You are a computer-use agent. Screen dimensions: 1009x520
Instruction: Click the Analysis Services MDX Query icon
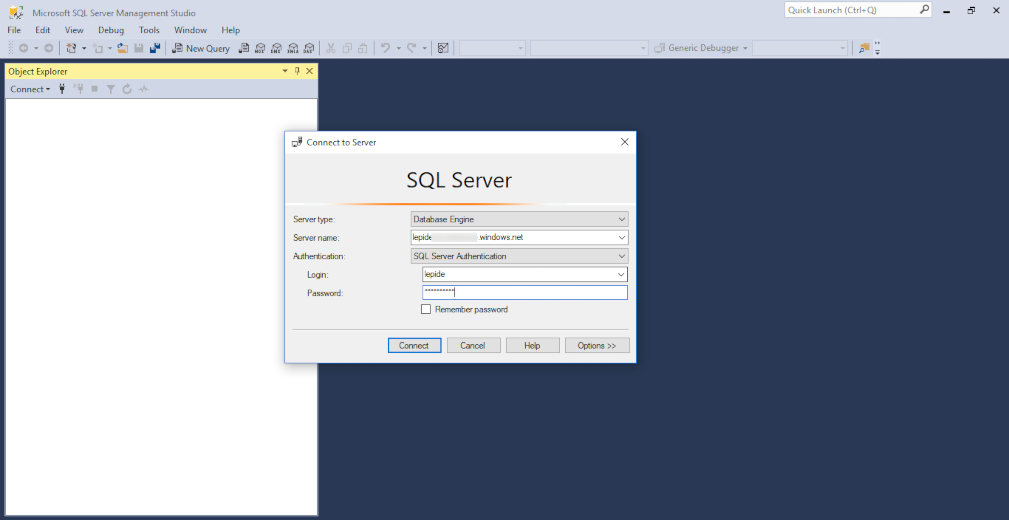[x=260, y=48]
